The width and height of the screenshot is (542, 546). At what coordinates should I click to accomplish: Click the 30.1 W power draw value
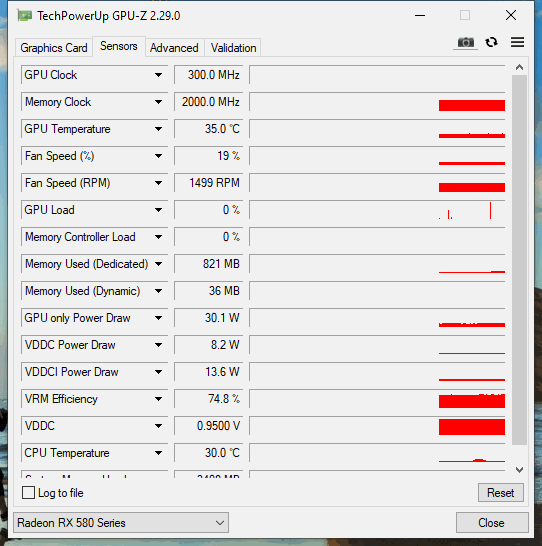point(209,318)
